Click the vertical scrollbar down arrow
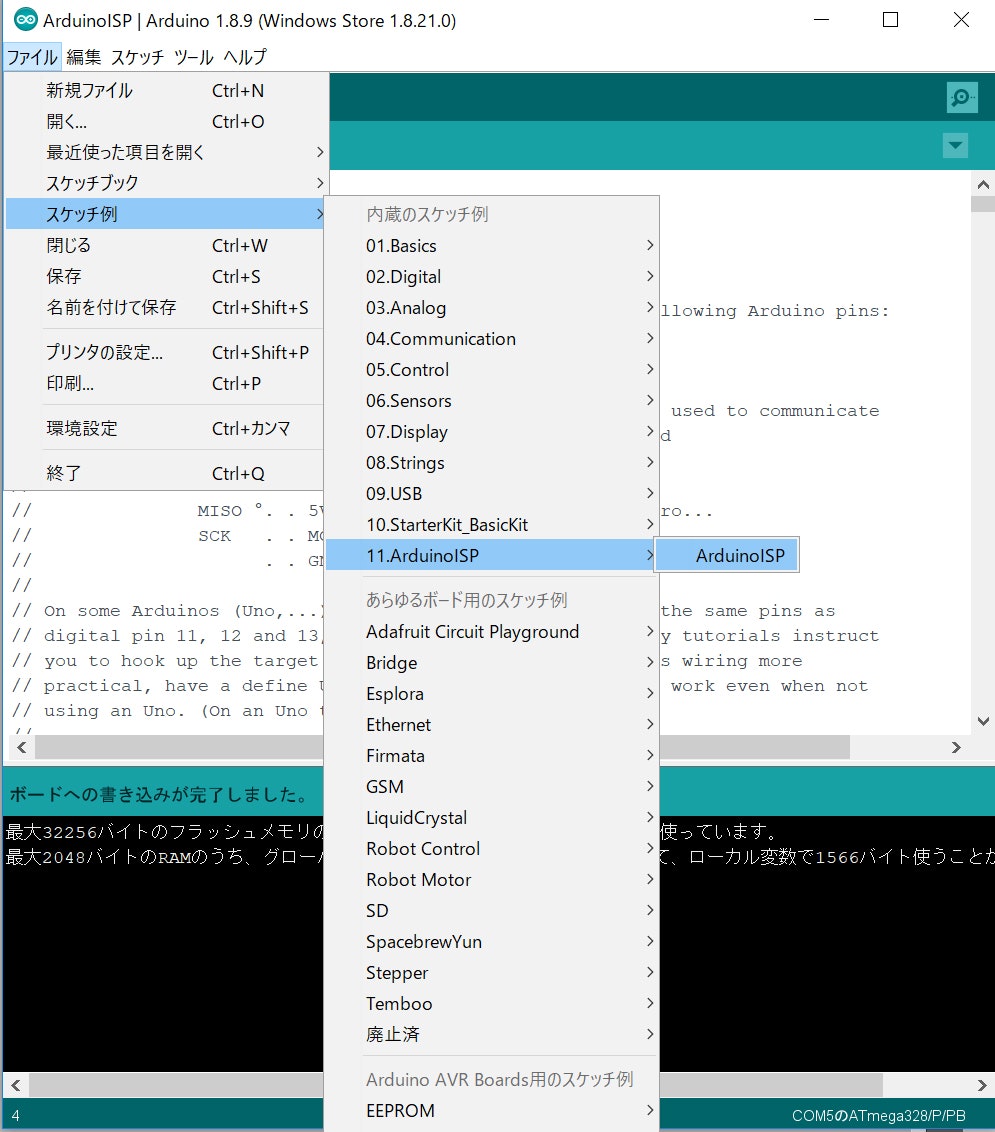Image resolution: width=995 pixels, height=1132 pixels. tap(984, 720)
